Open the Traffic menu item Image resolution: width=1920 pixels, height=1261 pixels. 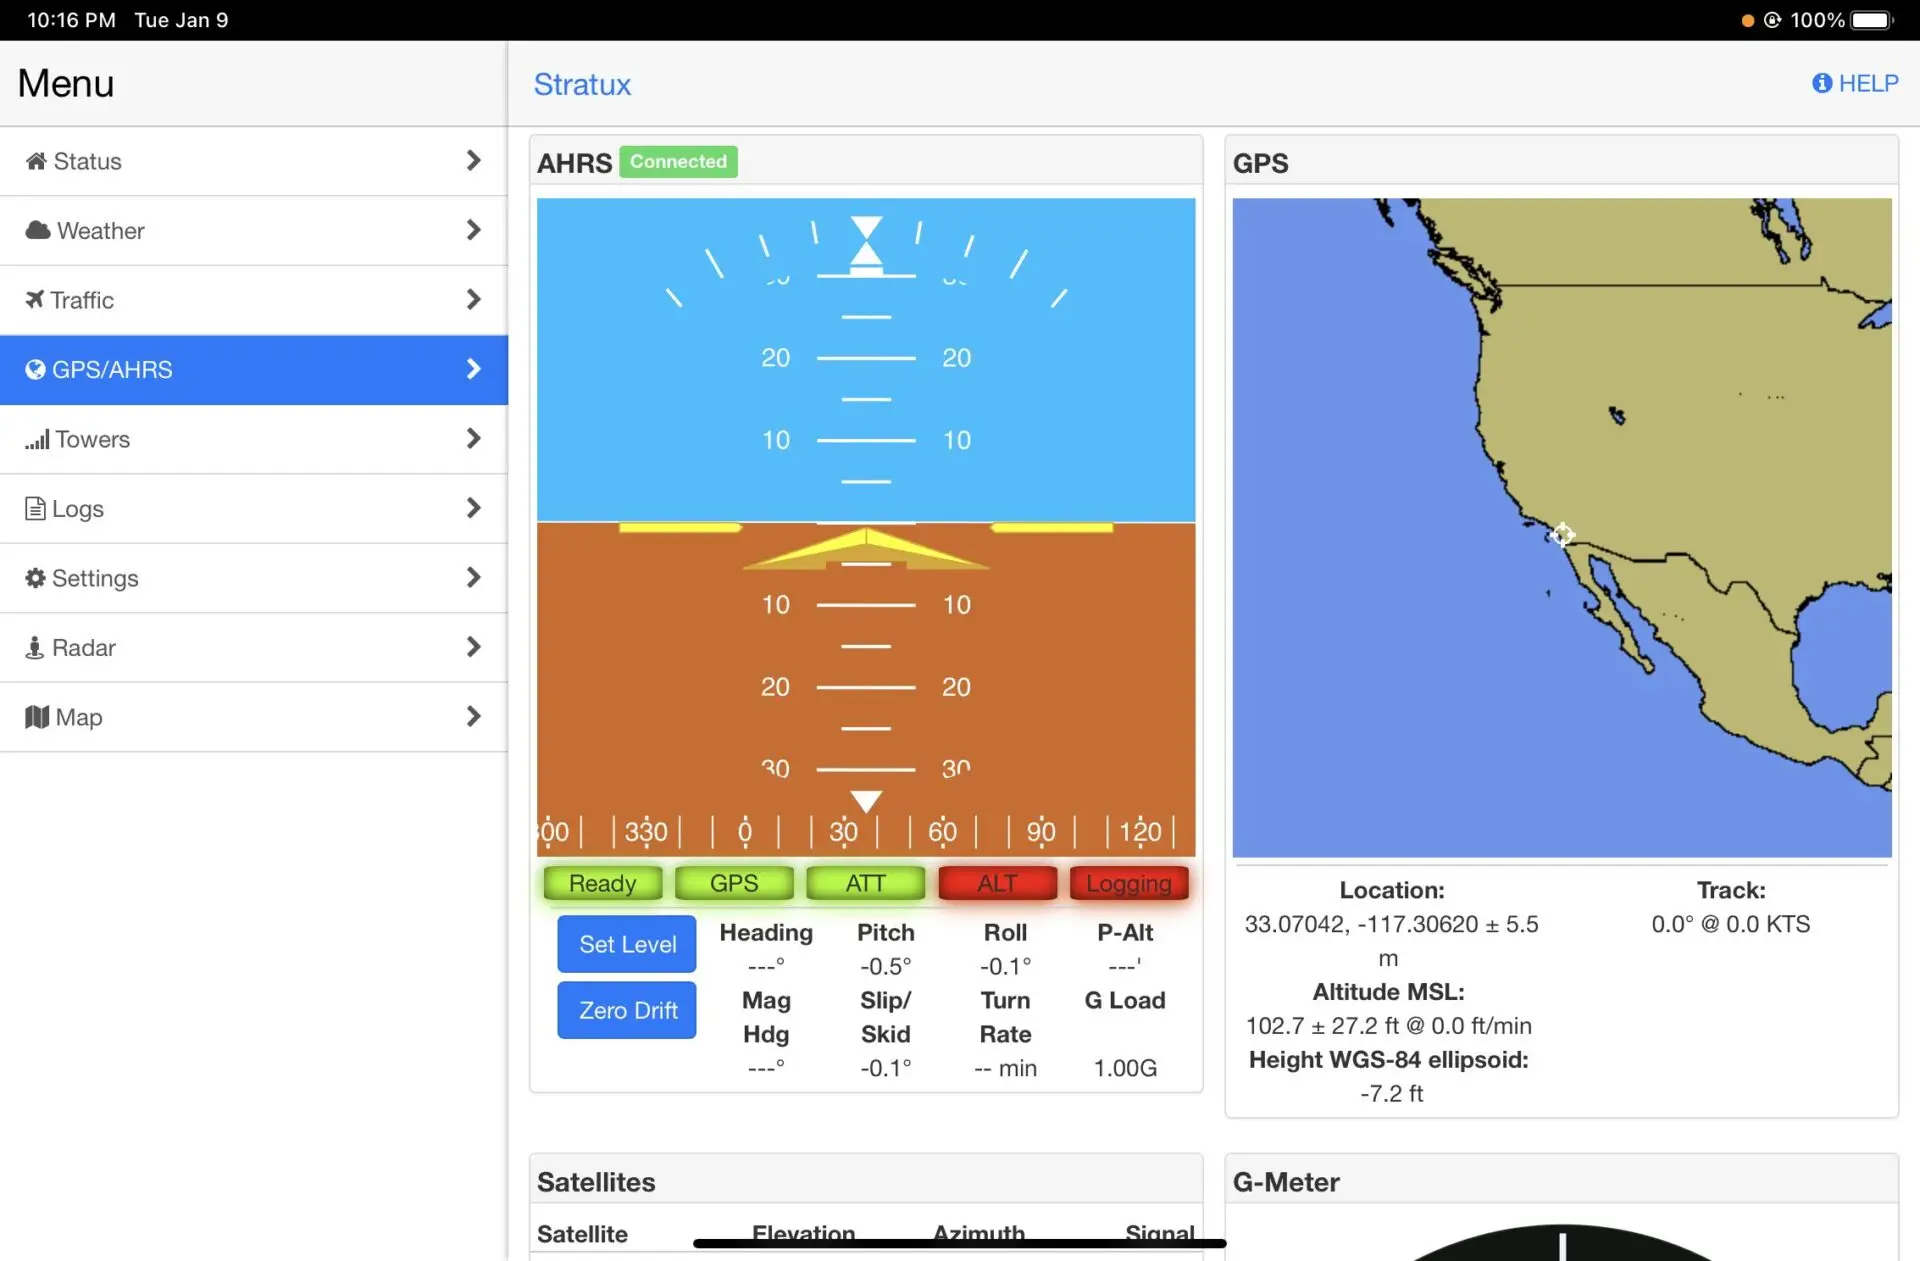coord(254,300)
